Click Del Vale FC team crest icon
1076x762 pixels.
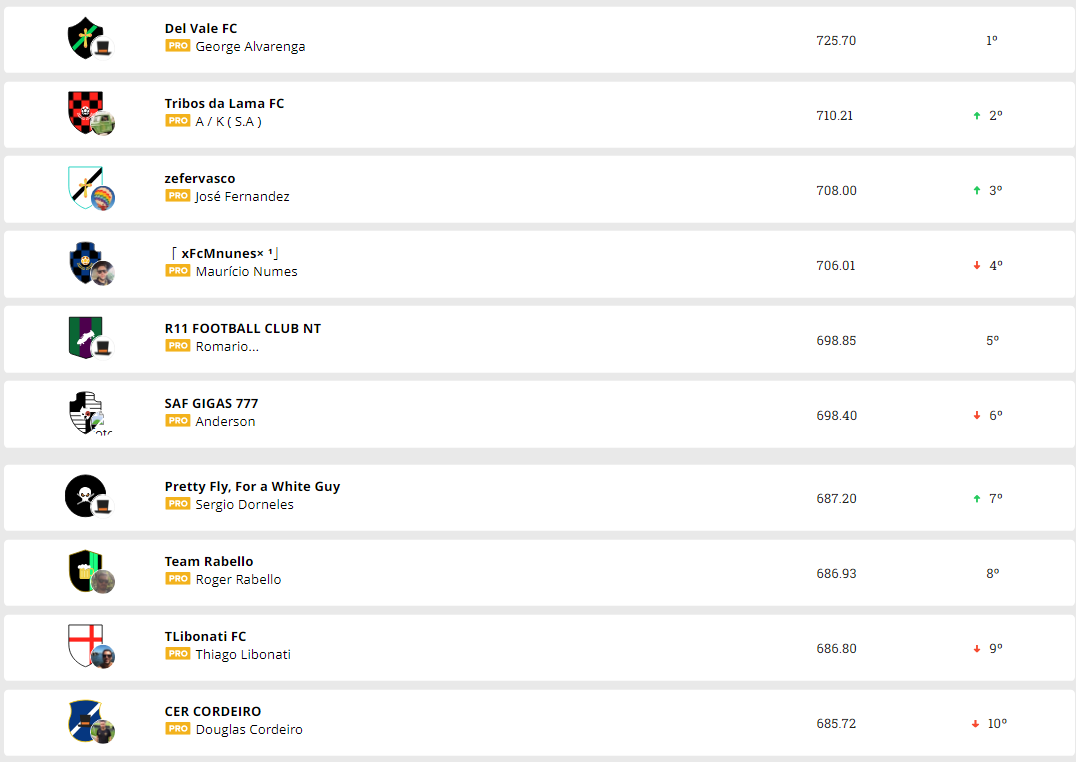tap(86, 38)
